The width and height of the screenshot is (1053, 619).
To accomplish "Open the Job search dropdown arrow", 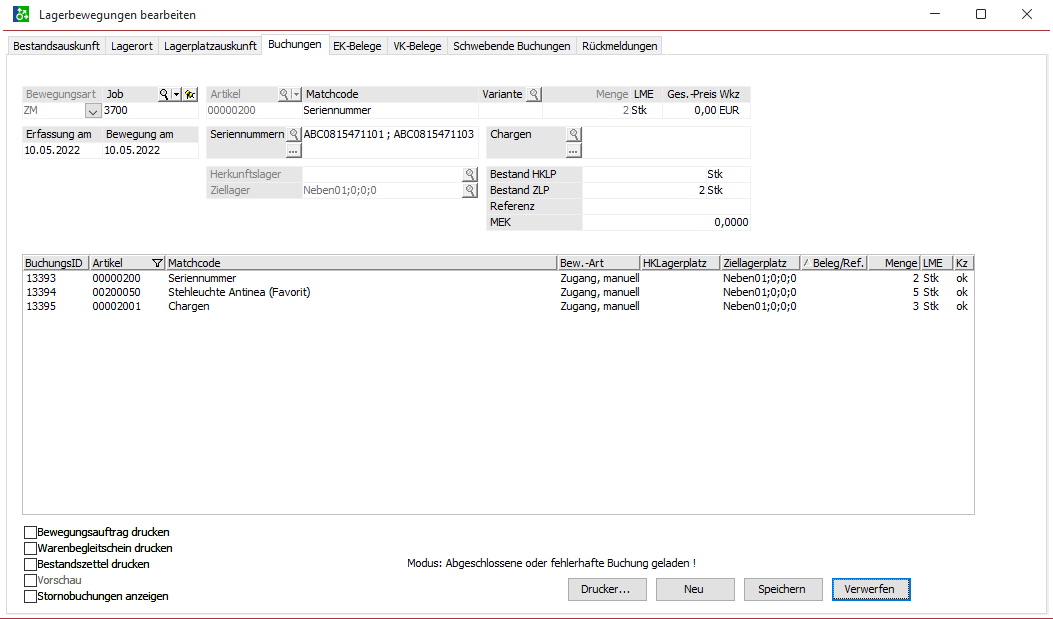I will click(176, 94).
